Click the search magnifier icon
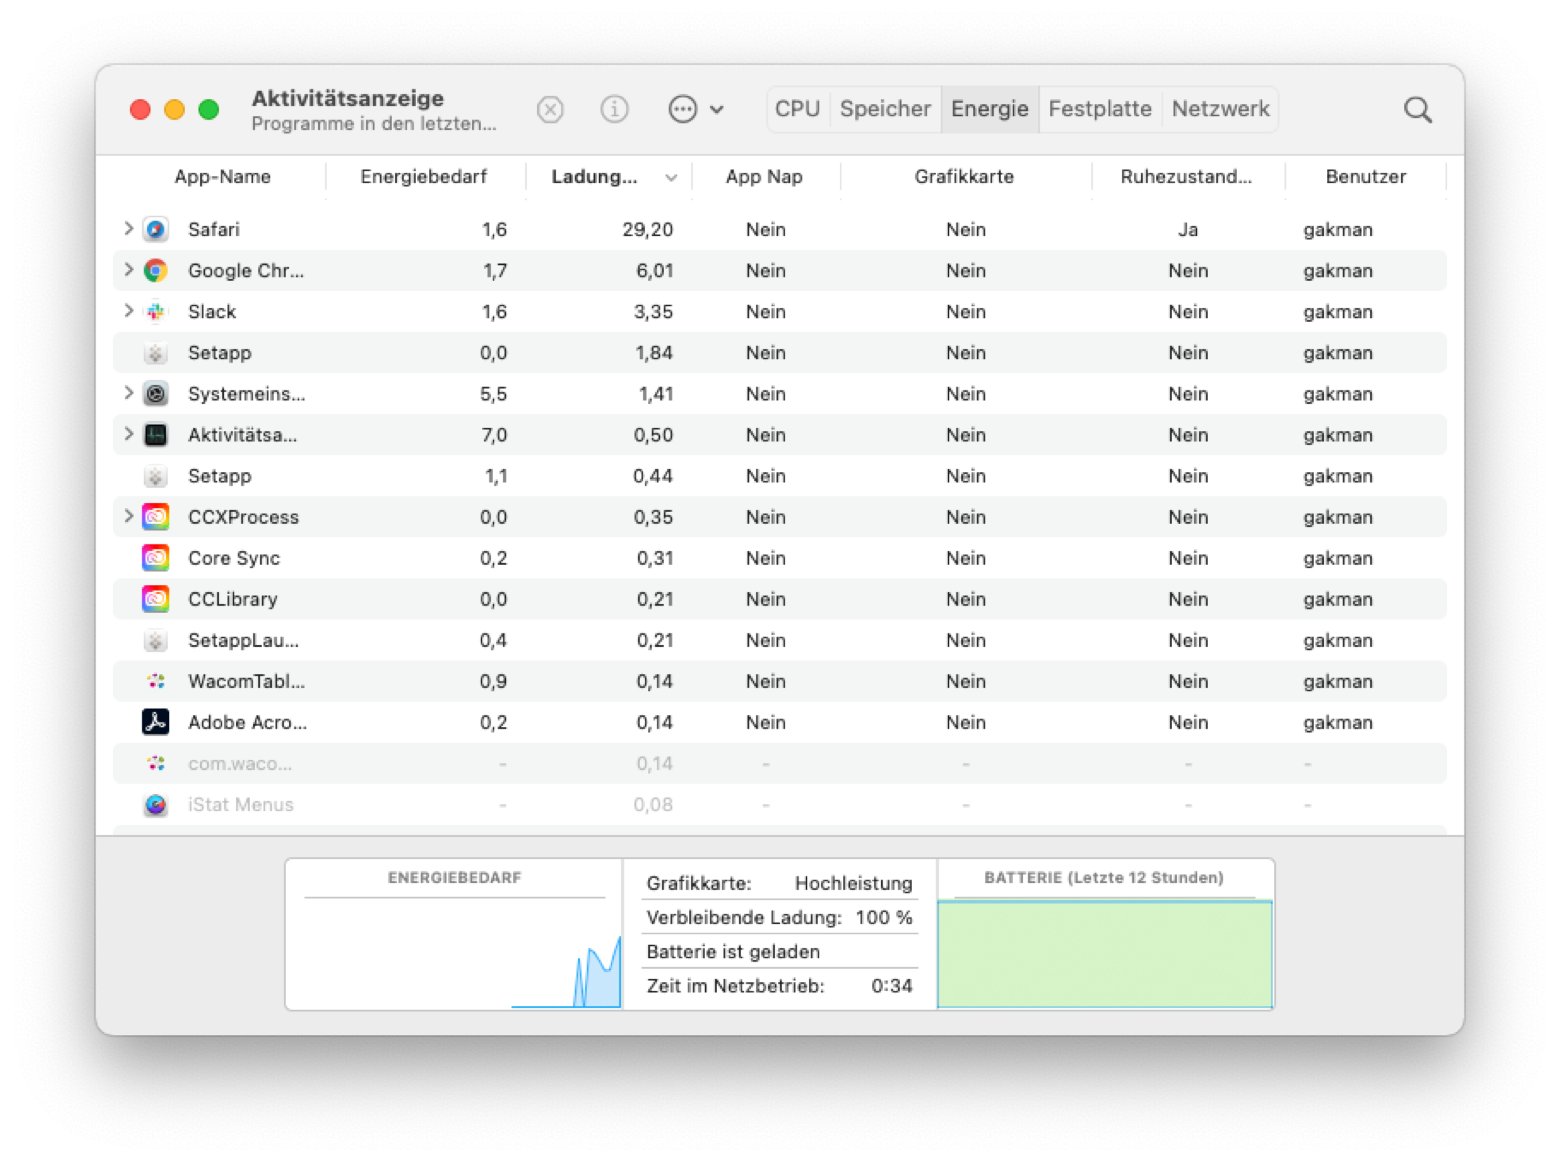1560x1162 pixels. (1417, 109)
